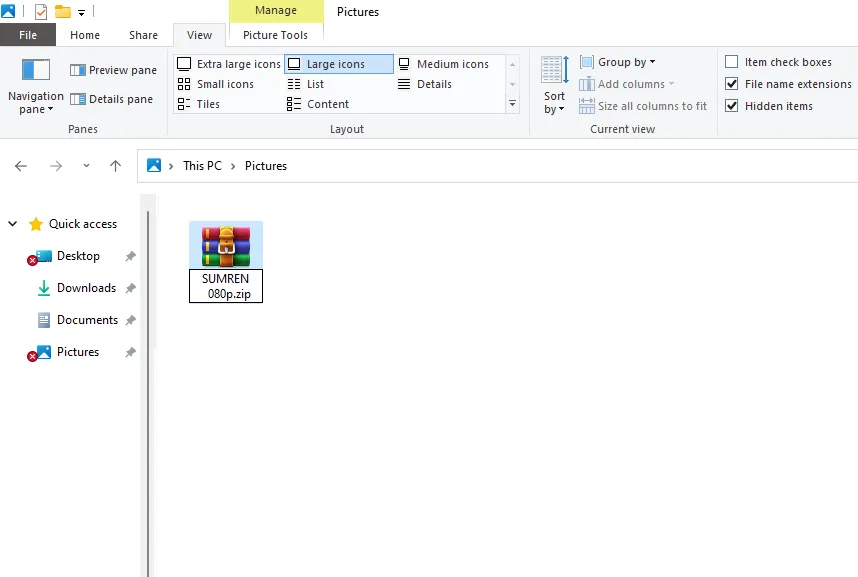
Task: Go back to previous folder
Action: pos(21,166)
